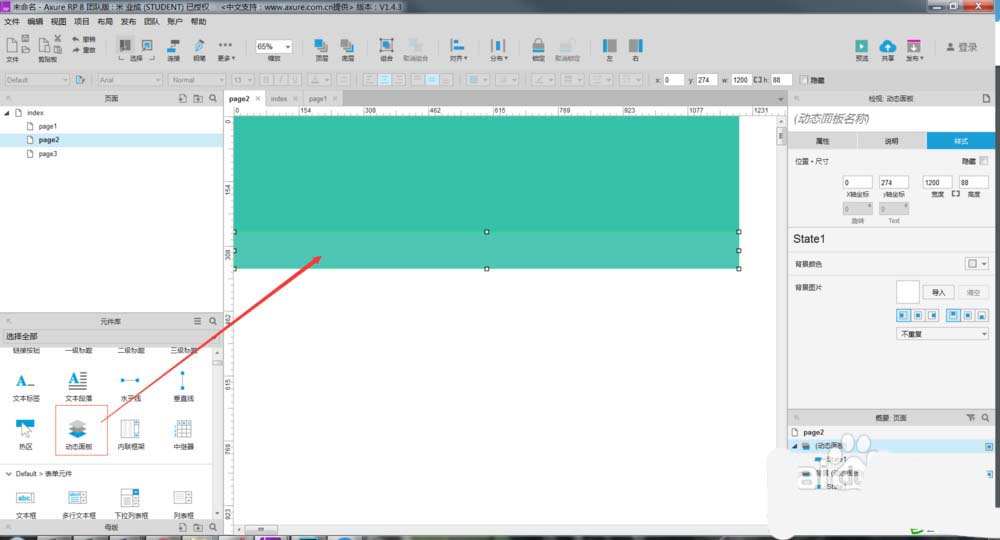Click the search icon in 页面 panel
The image size is (1000, 540).
tap(213, 98)
